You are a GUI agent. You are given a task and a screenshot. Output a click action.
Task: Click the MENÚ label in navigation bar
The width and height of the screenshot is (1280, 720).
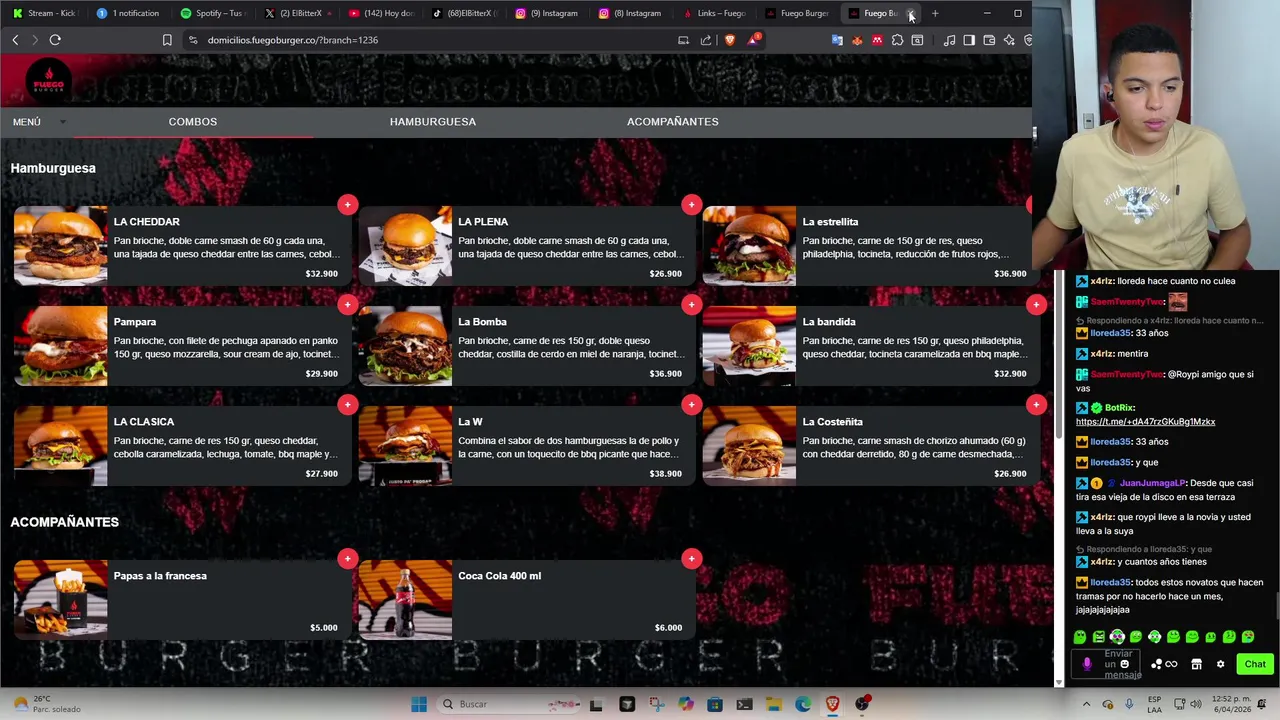[27, 122]
